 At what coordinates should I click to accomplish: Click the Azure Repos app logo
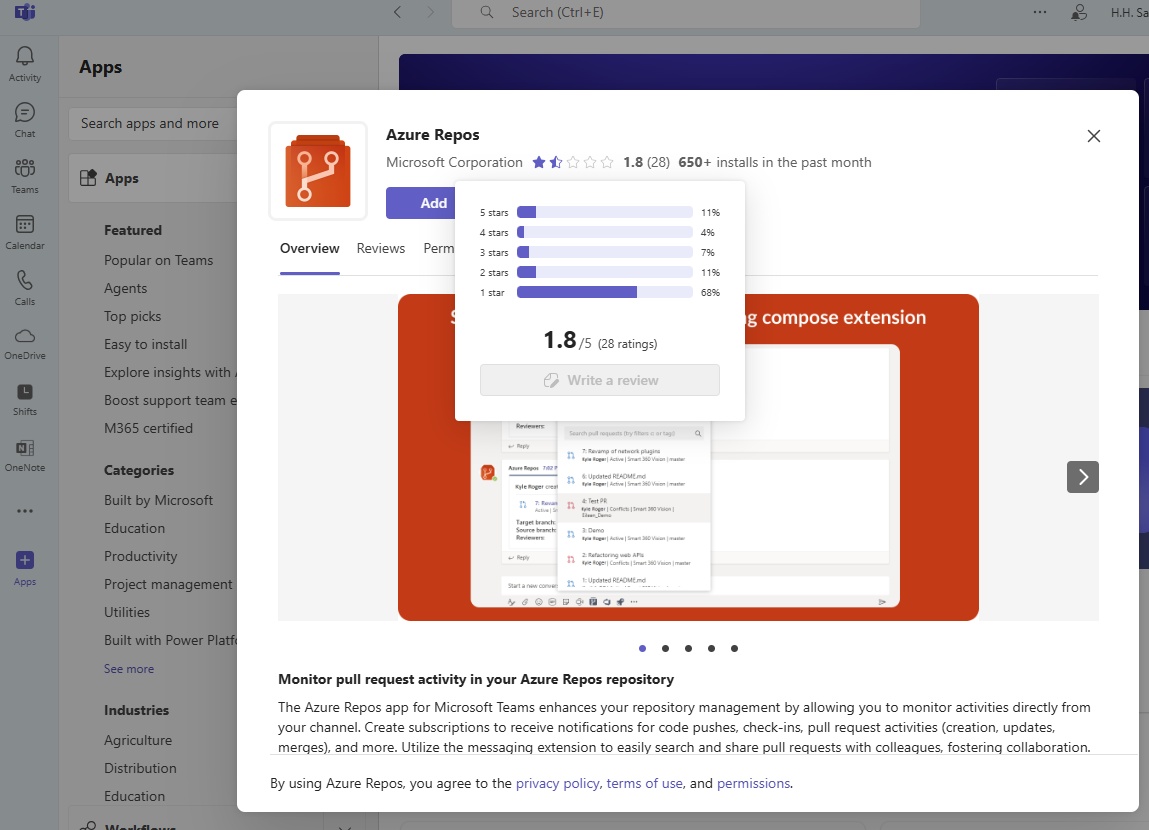pyautogui.click(x=318, y=171)
